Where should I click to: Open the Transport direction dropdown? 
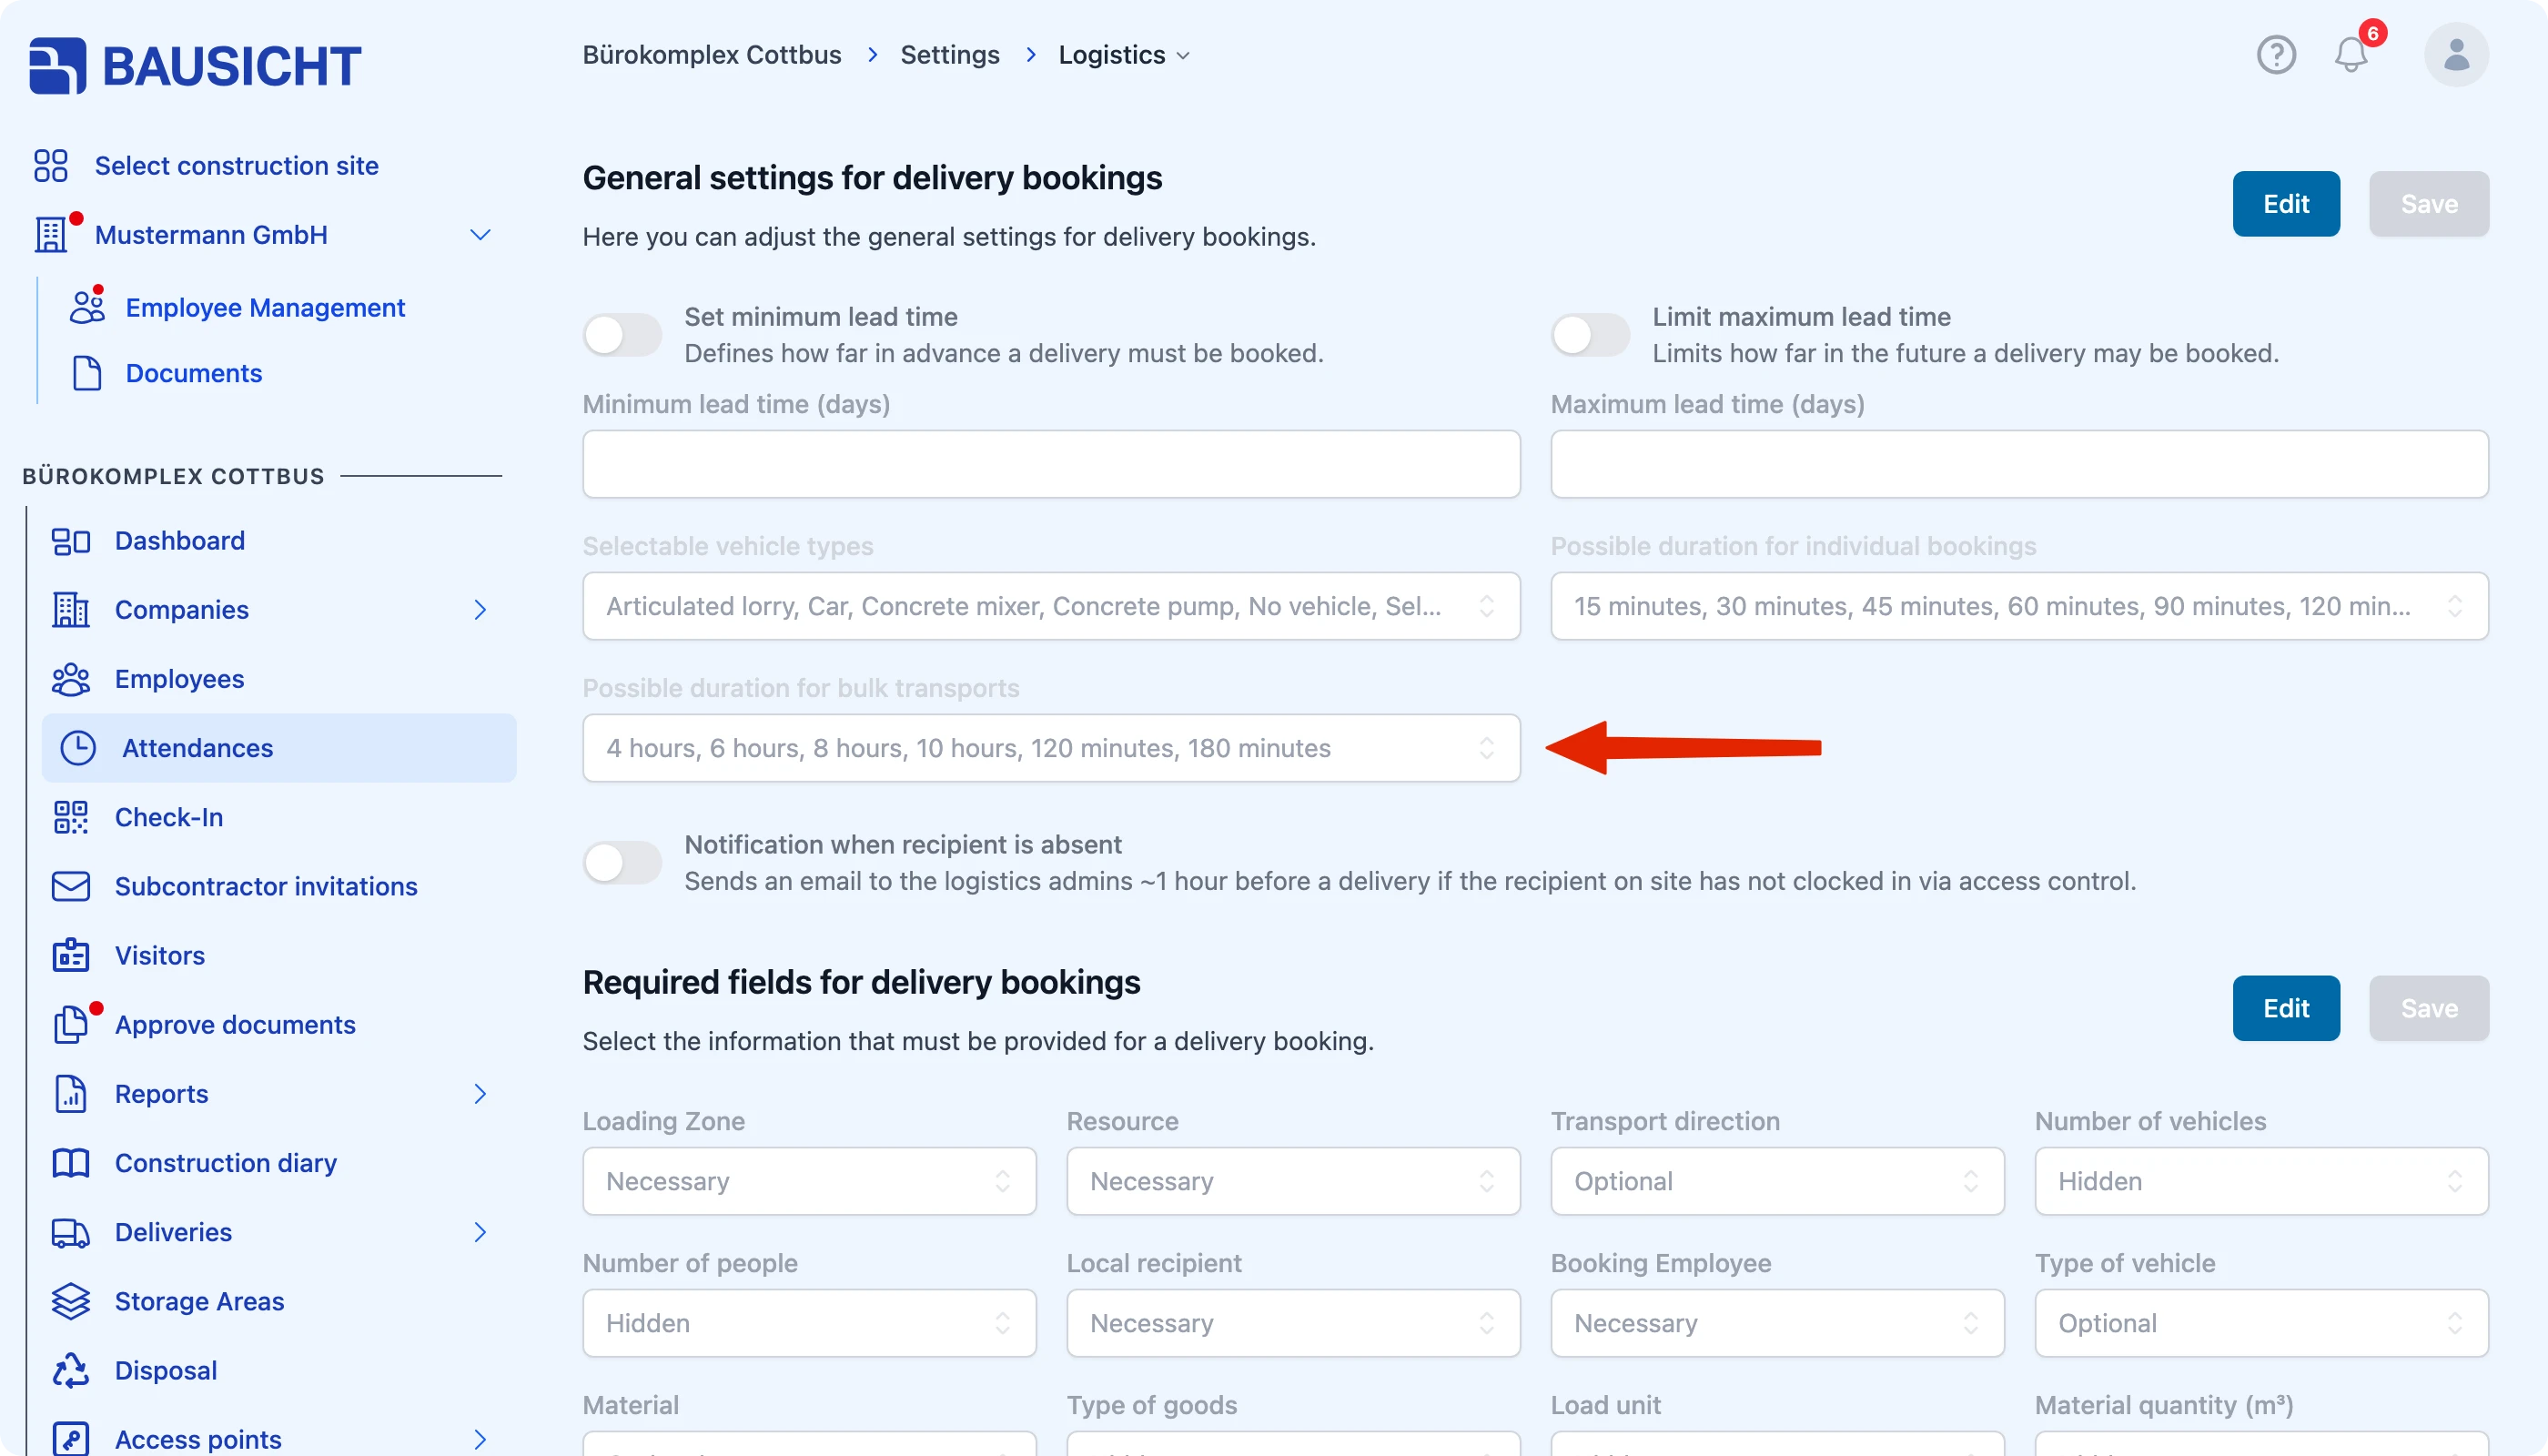tap(1777, 1181)
